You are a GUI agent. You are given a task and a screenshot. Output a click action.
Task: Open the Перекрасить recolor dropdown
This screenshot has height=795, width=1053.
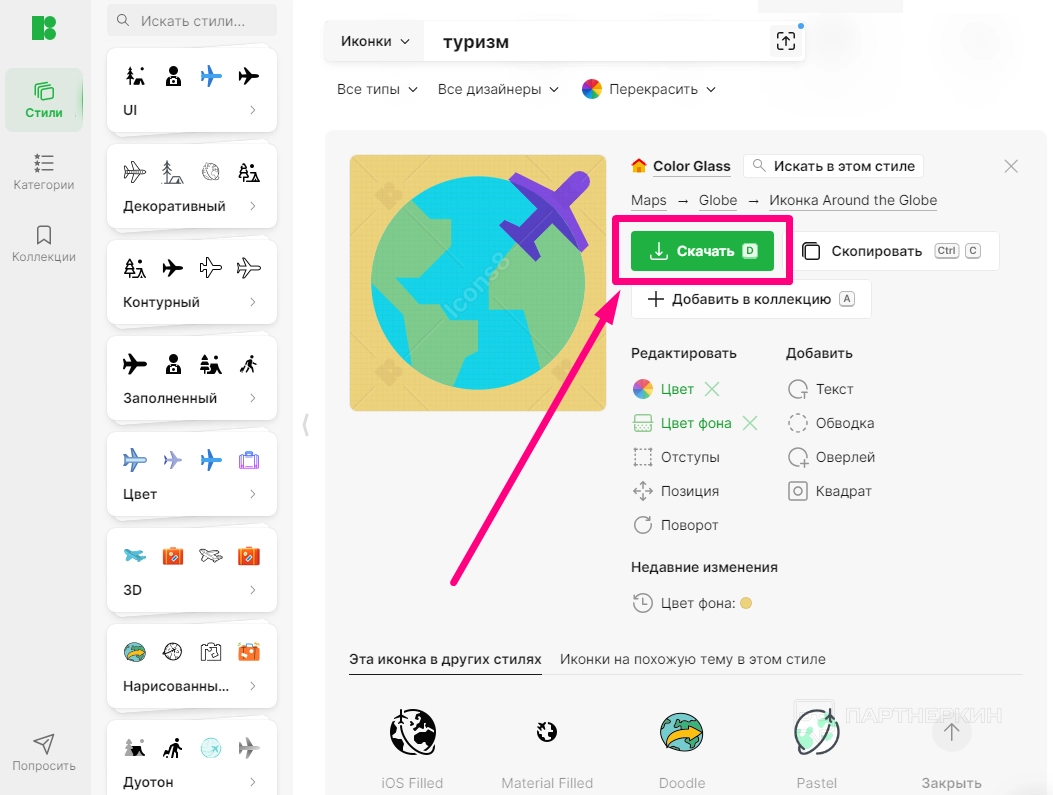(649, 89)
